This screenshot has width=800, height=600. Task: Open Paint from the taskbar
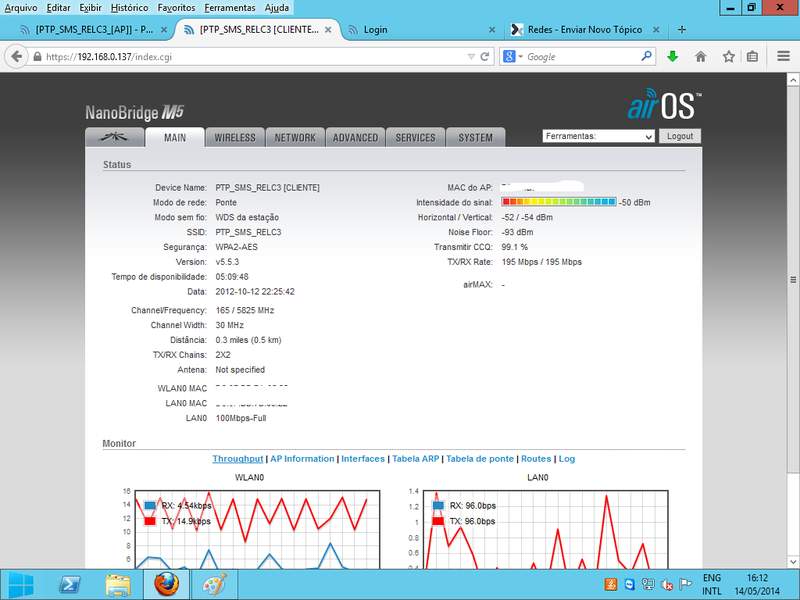tap(214, 585)
